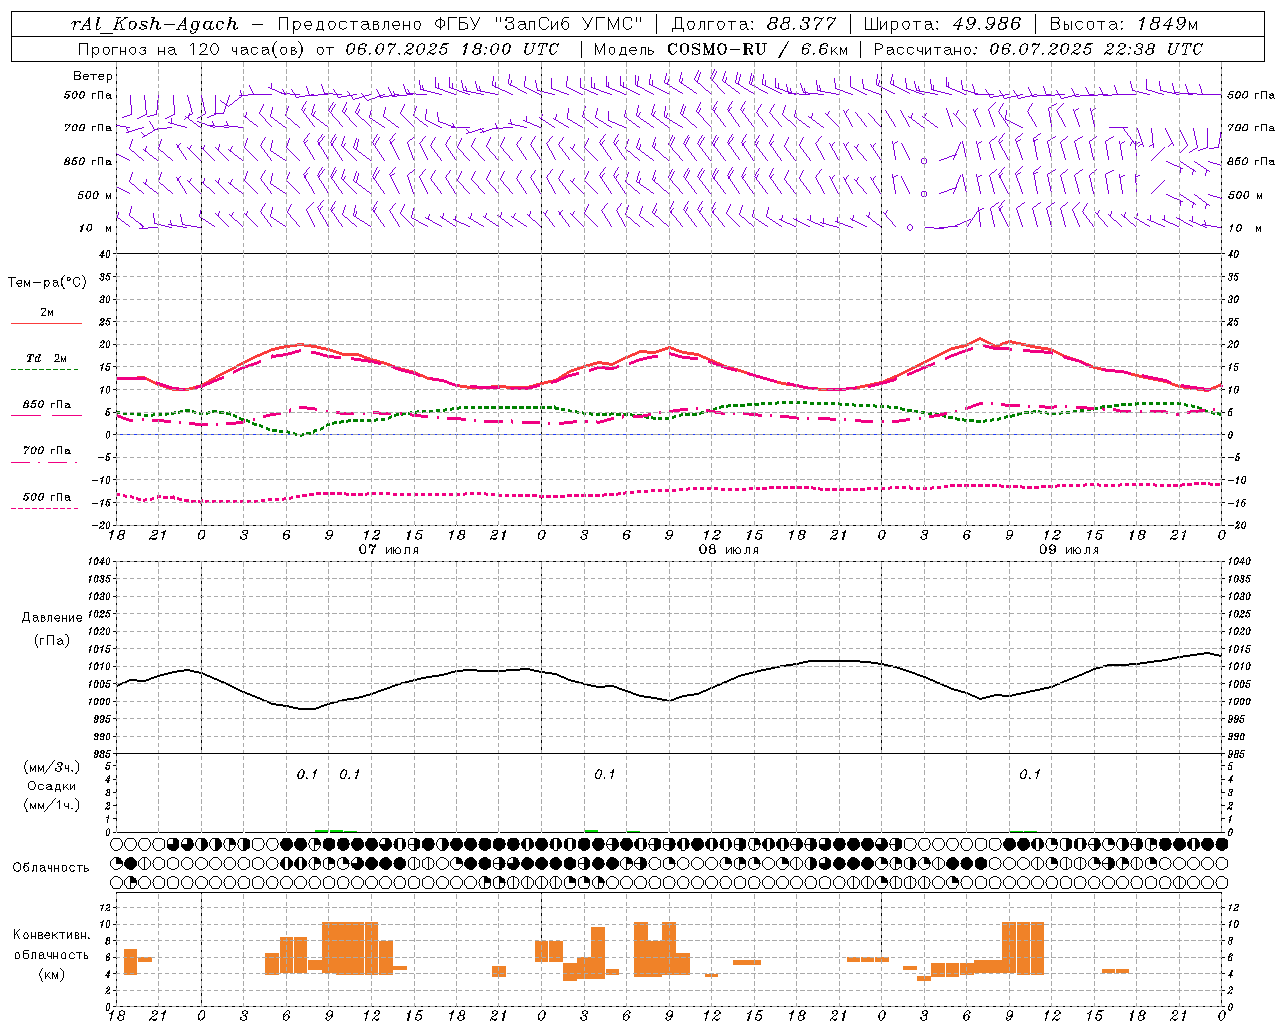Click the 09 июля date label
Image resolution: width=1280 pixels, height=1024 pixels.
click(x=1069, y=550)
